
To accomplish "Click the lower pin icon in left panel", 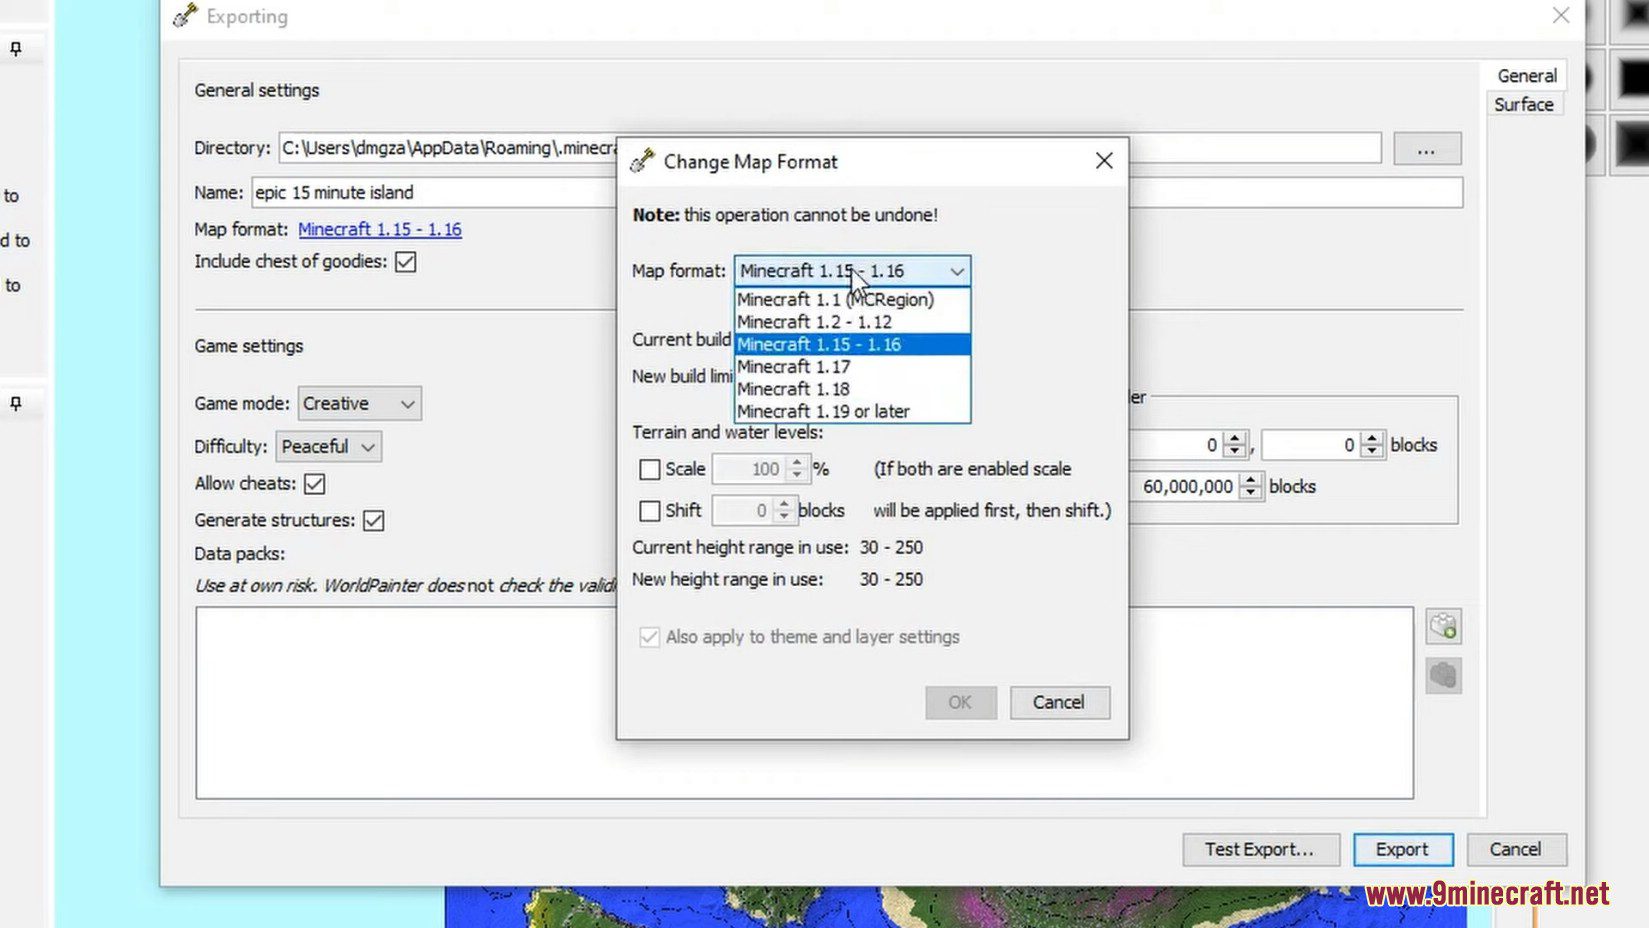I will (16, 403).
